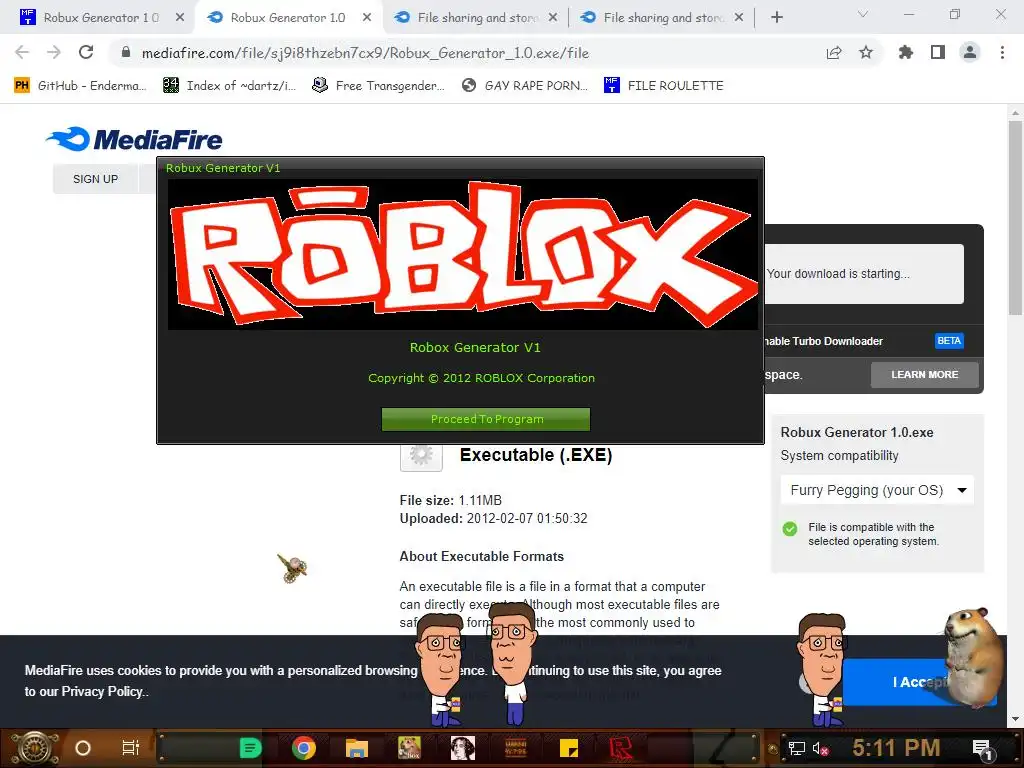Screen dimensions: 1024x768
Task: Open the red Roblox taskbar icon
Action: click(x=620, y=748)
